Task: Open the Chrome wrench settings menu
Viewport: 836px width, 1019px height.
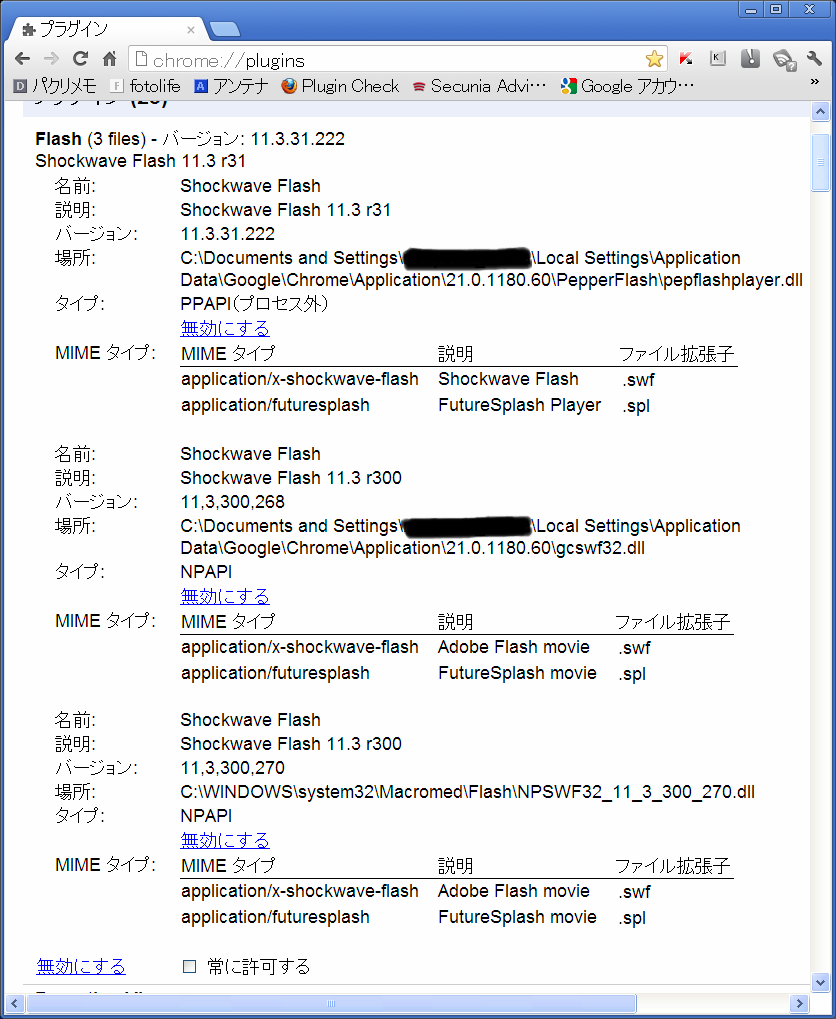Action: coord(814,59)
